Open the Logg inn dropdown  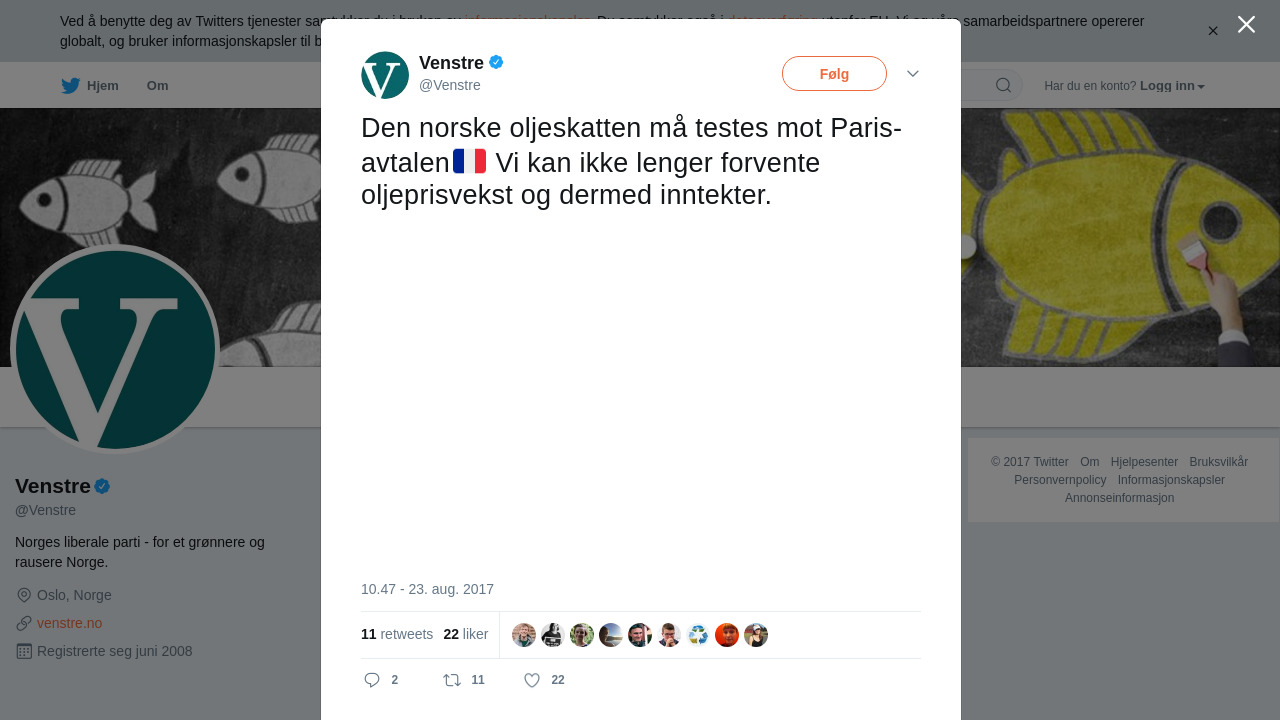[x=1172, y=86]
